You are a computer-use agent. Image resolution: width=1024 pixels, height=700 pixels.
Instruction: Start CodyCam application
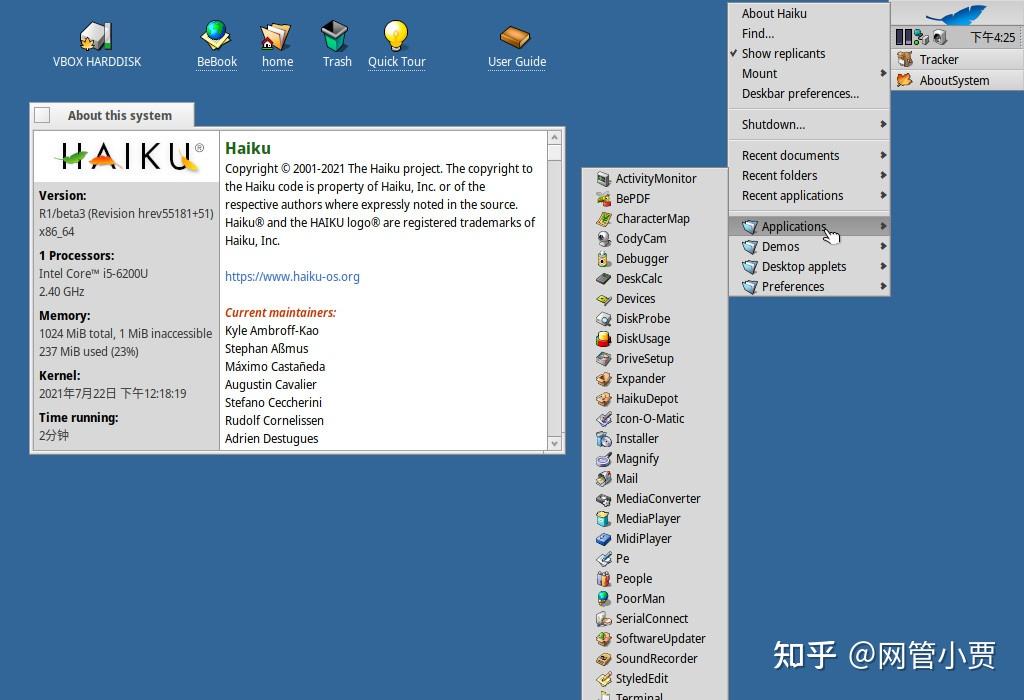[655, 238]
